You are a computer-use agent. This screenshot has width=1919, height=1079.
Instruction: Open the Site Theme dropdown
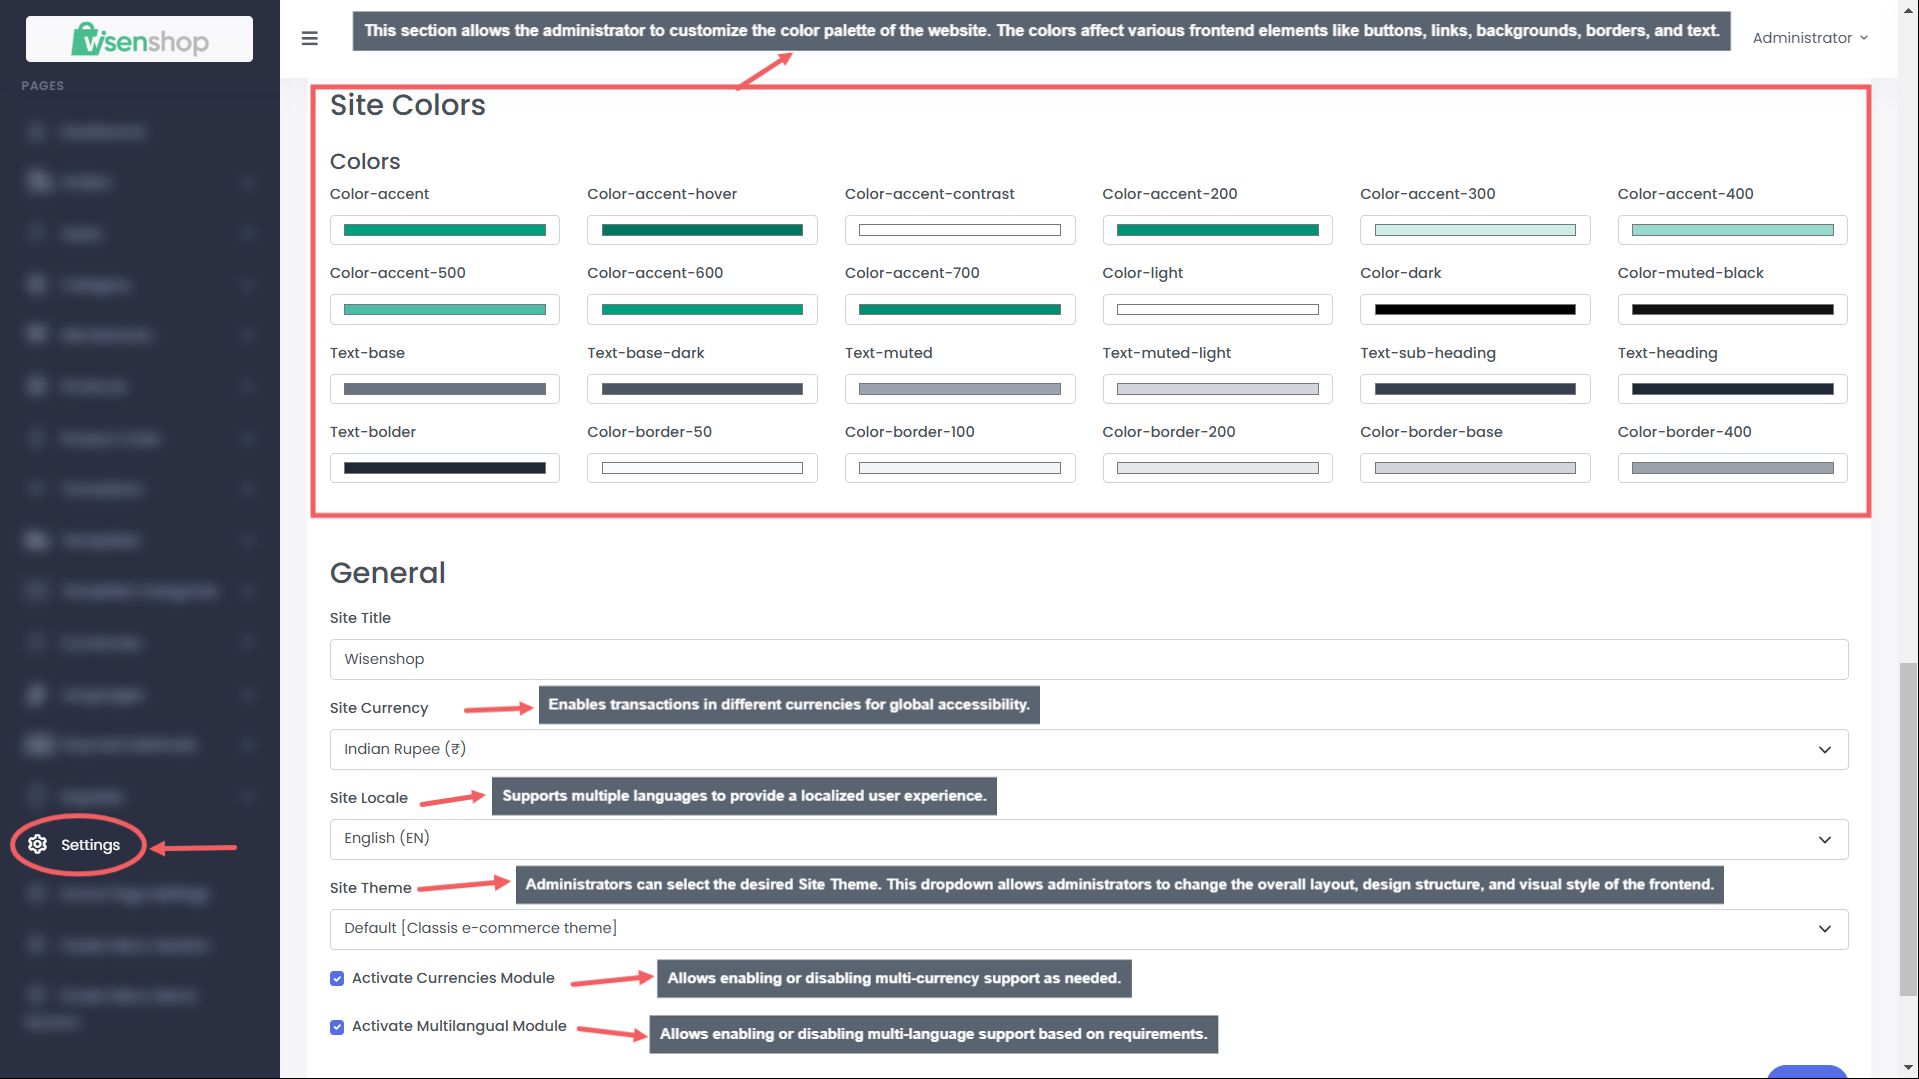1089,929
